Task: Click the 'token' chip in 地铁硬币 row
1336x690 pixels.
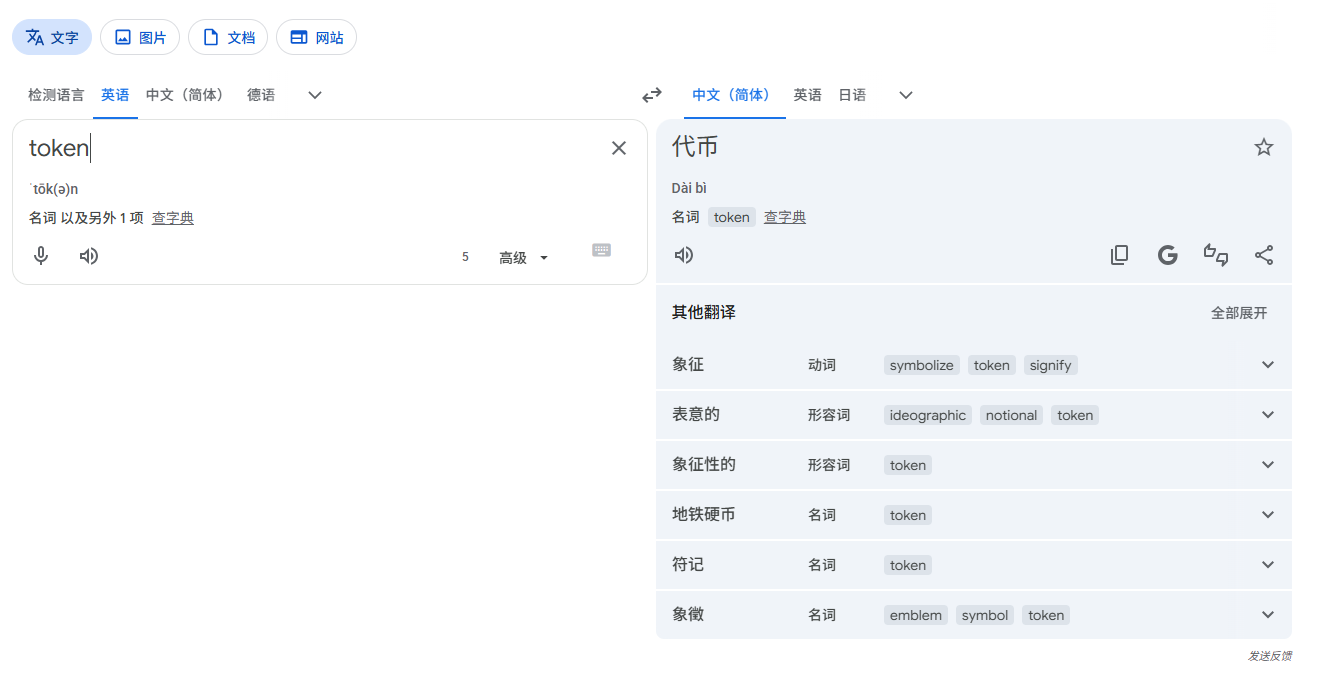Action: coord(908,515)
